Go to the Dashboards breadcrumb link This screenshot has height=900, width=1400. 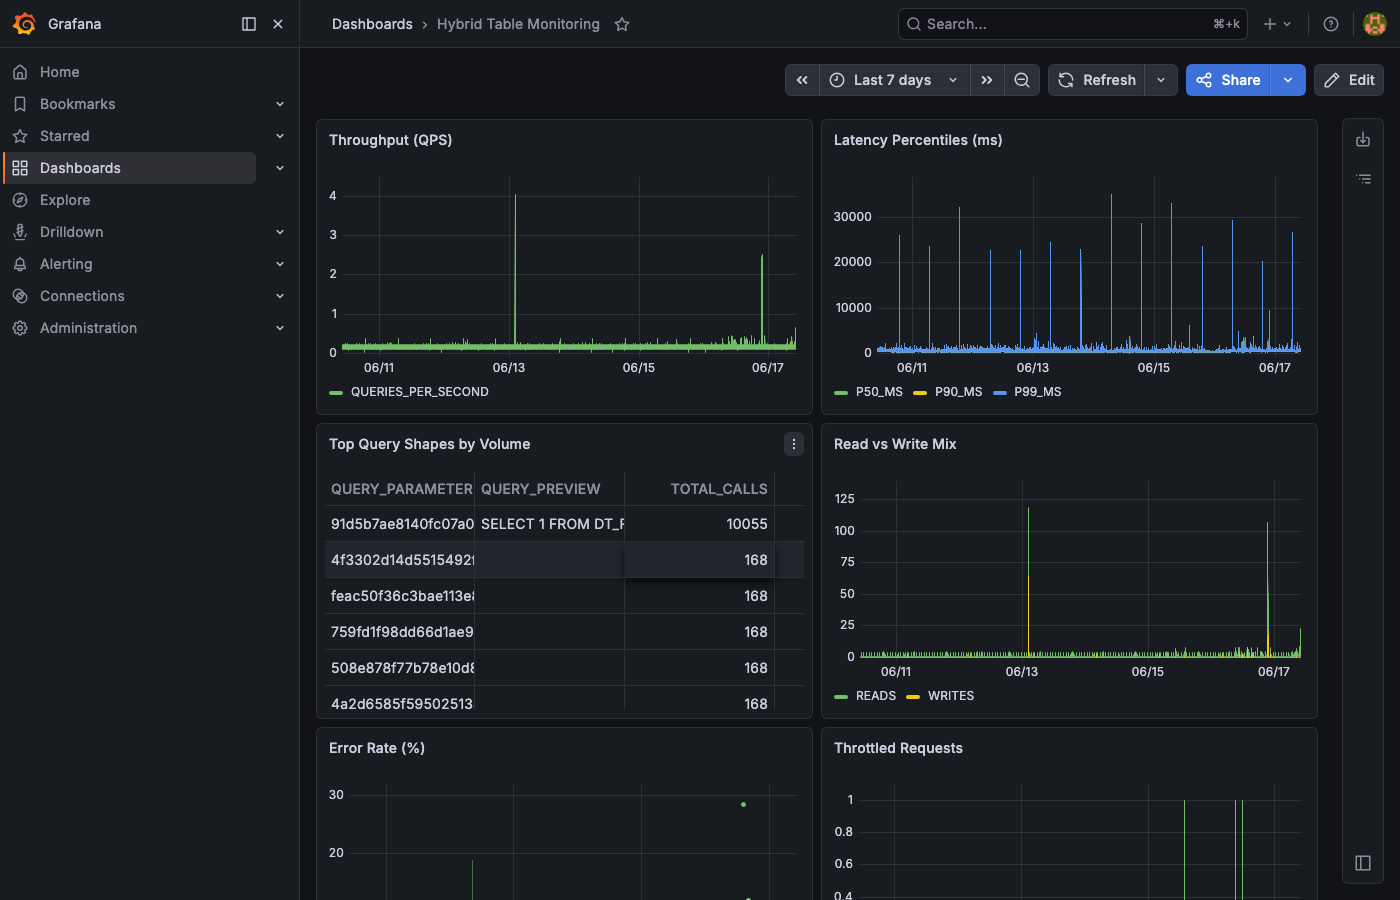pyautogui.click(x=372, y=24)
